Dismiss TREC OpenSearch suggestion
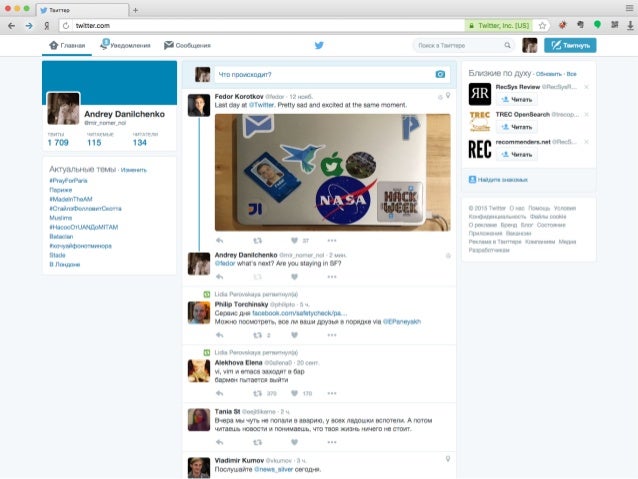 point(586,114)
